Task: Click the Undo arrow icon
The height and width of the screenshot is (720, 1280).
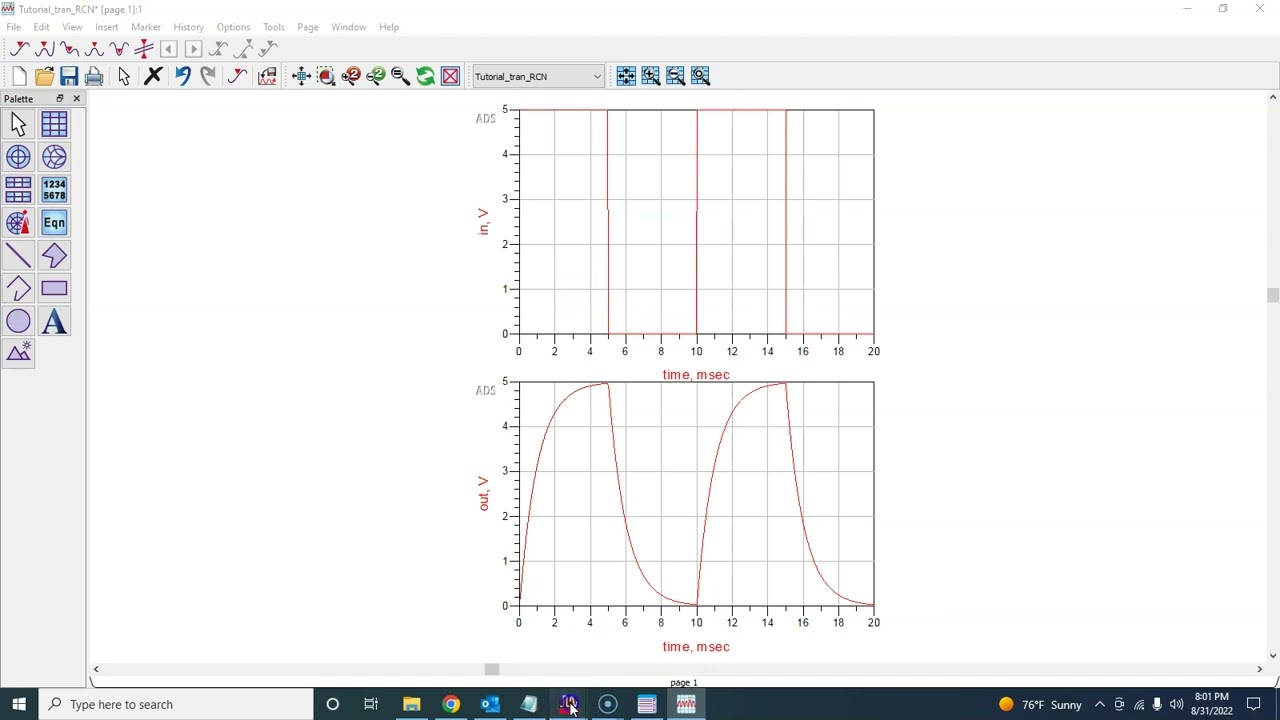Action: click(x=182, y=77)
